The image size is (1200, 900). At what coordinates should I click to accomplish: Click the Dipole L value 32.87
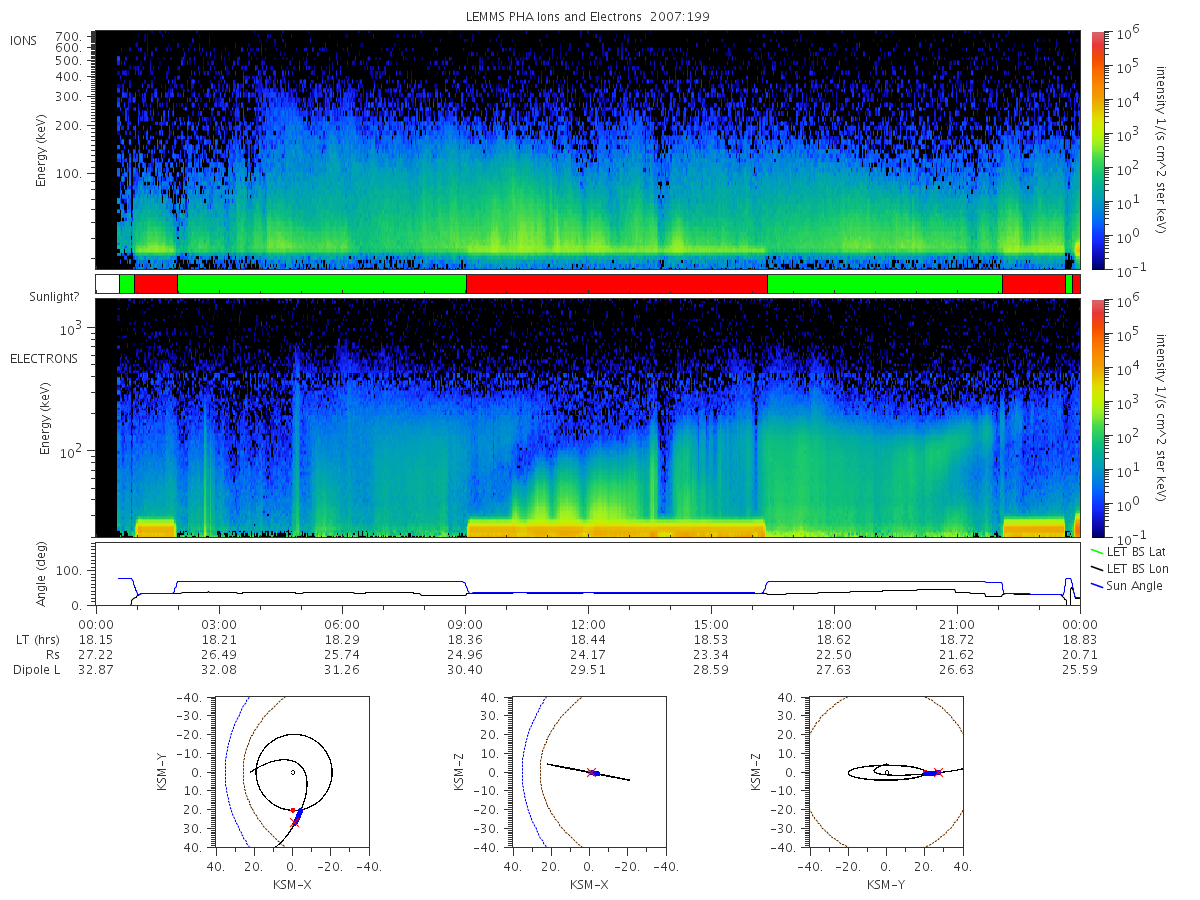96,669
